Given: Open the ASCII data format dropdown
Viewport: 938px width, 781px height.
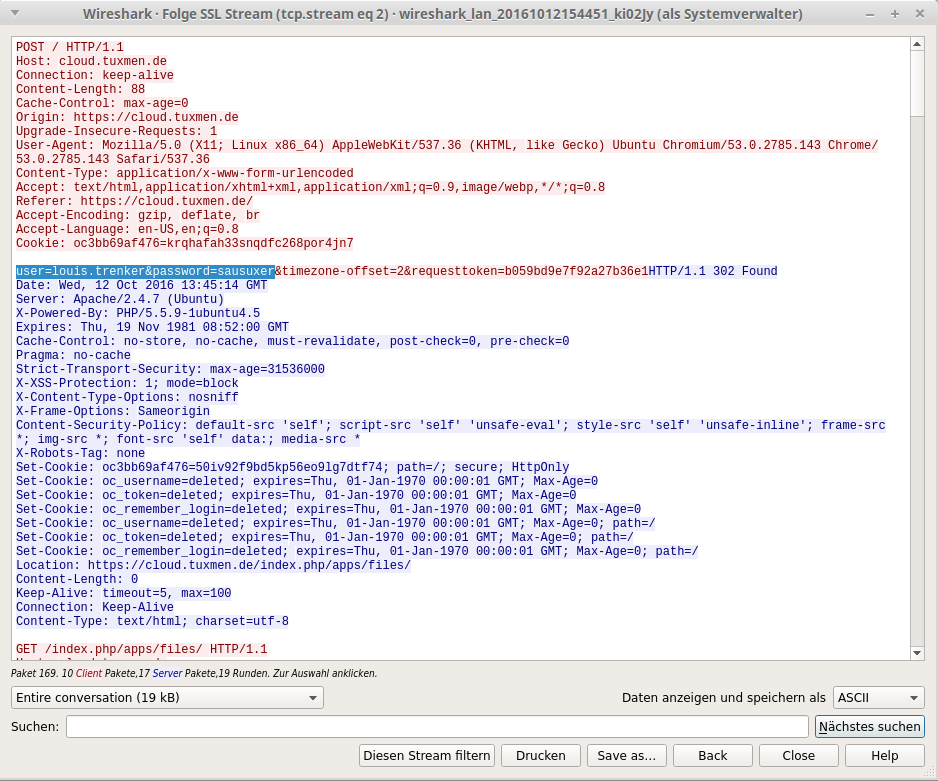Looking at the screenshot, I should 878,697.
